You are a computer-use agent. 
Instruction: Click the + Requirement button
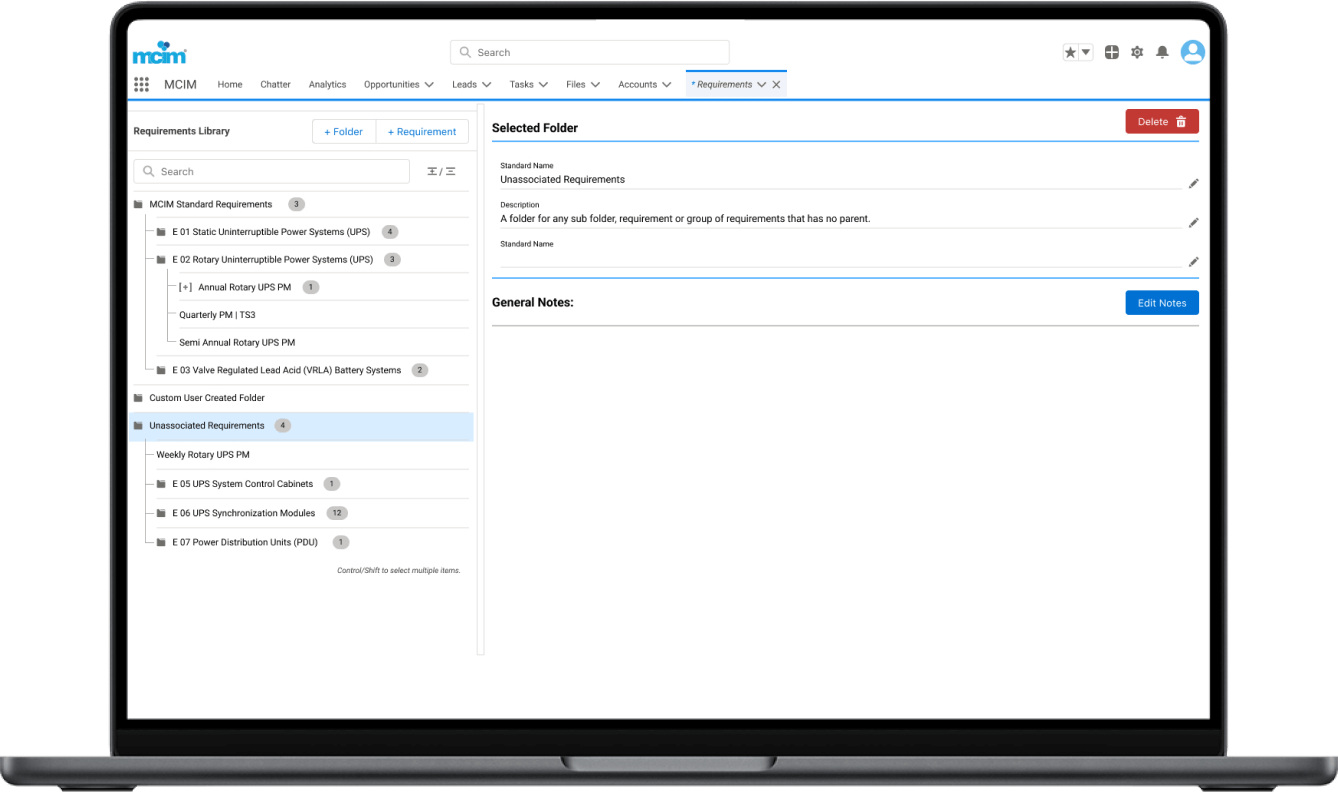click(x=422, y=132)
